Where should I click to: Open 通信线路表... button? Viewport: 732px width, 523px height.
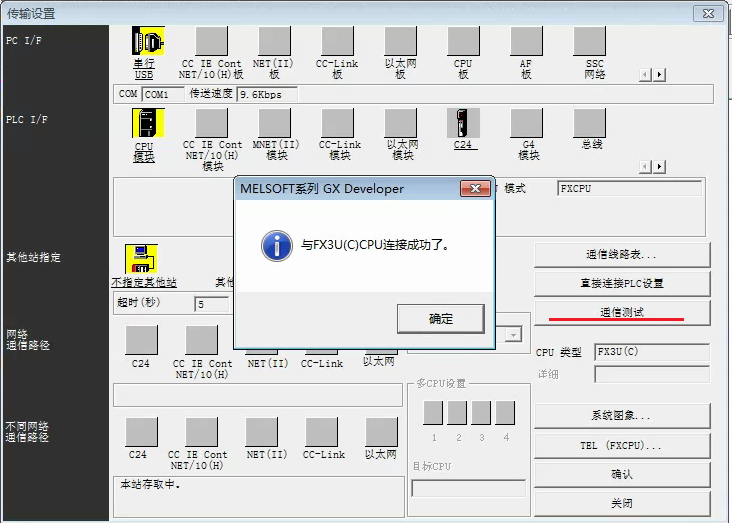point(622,254)
